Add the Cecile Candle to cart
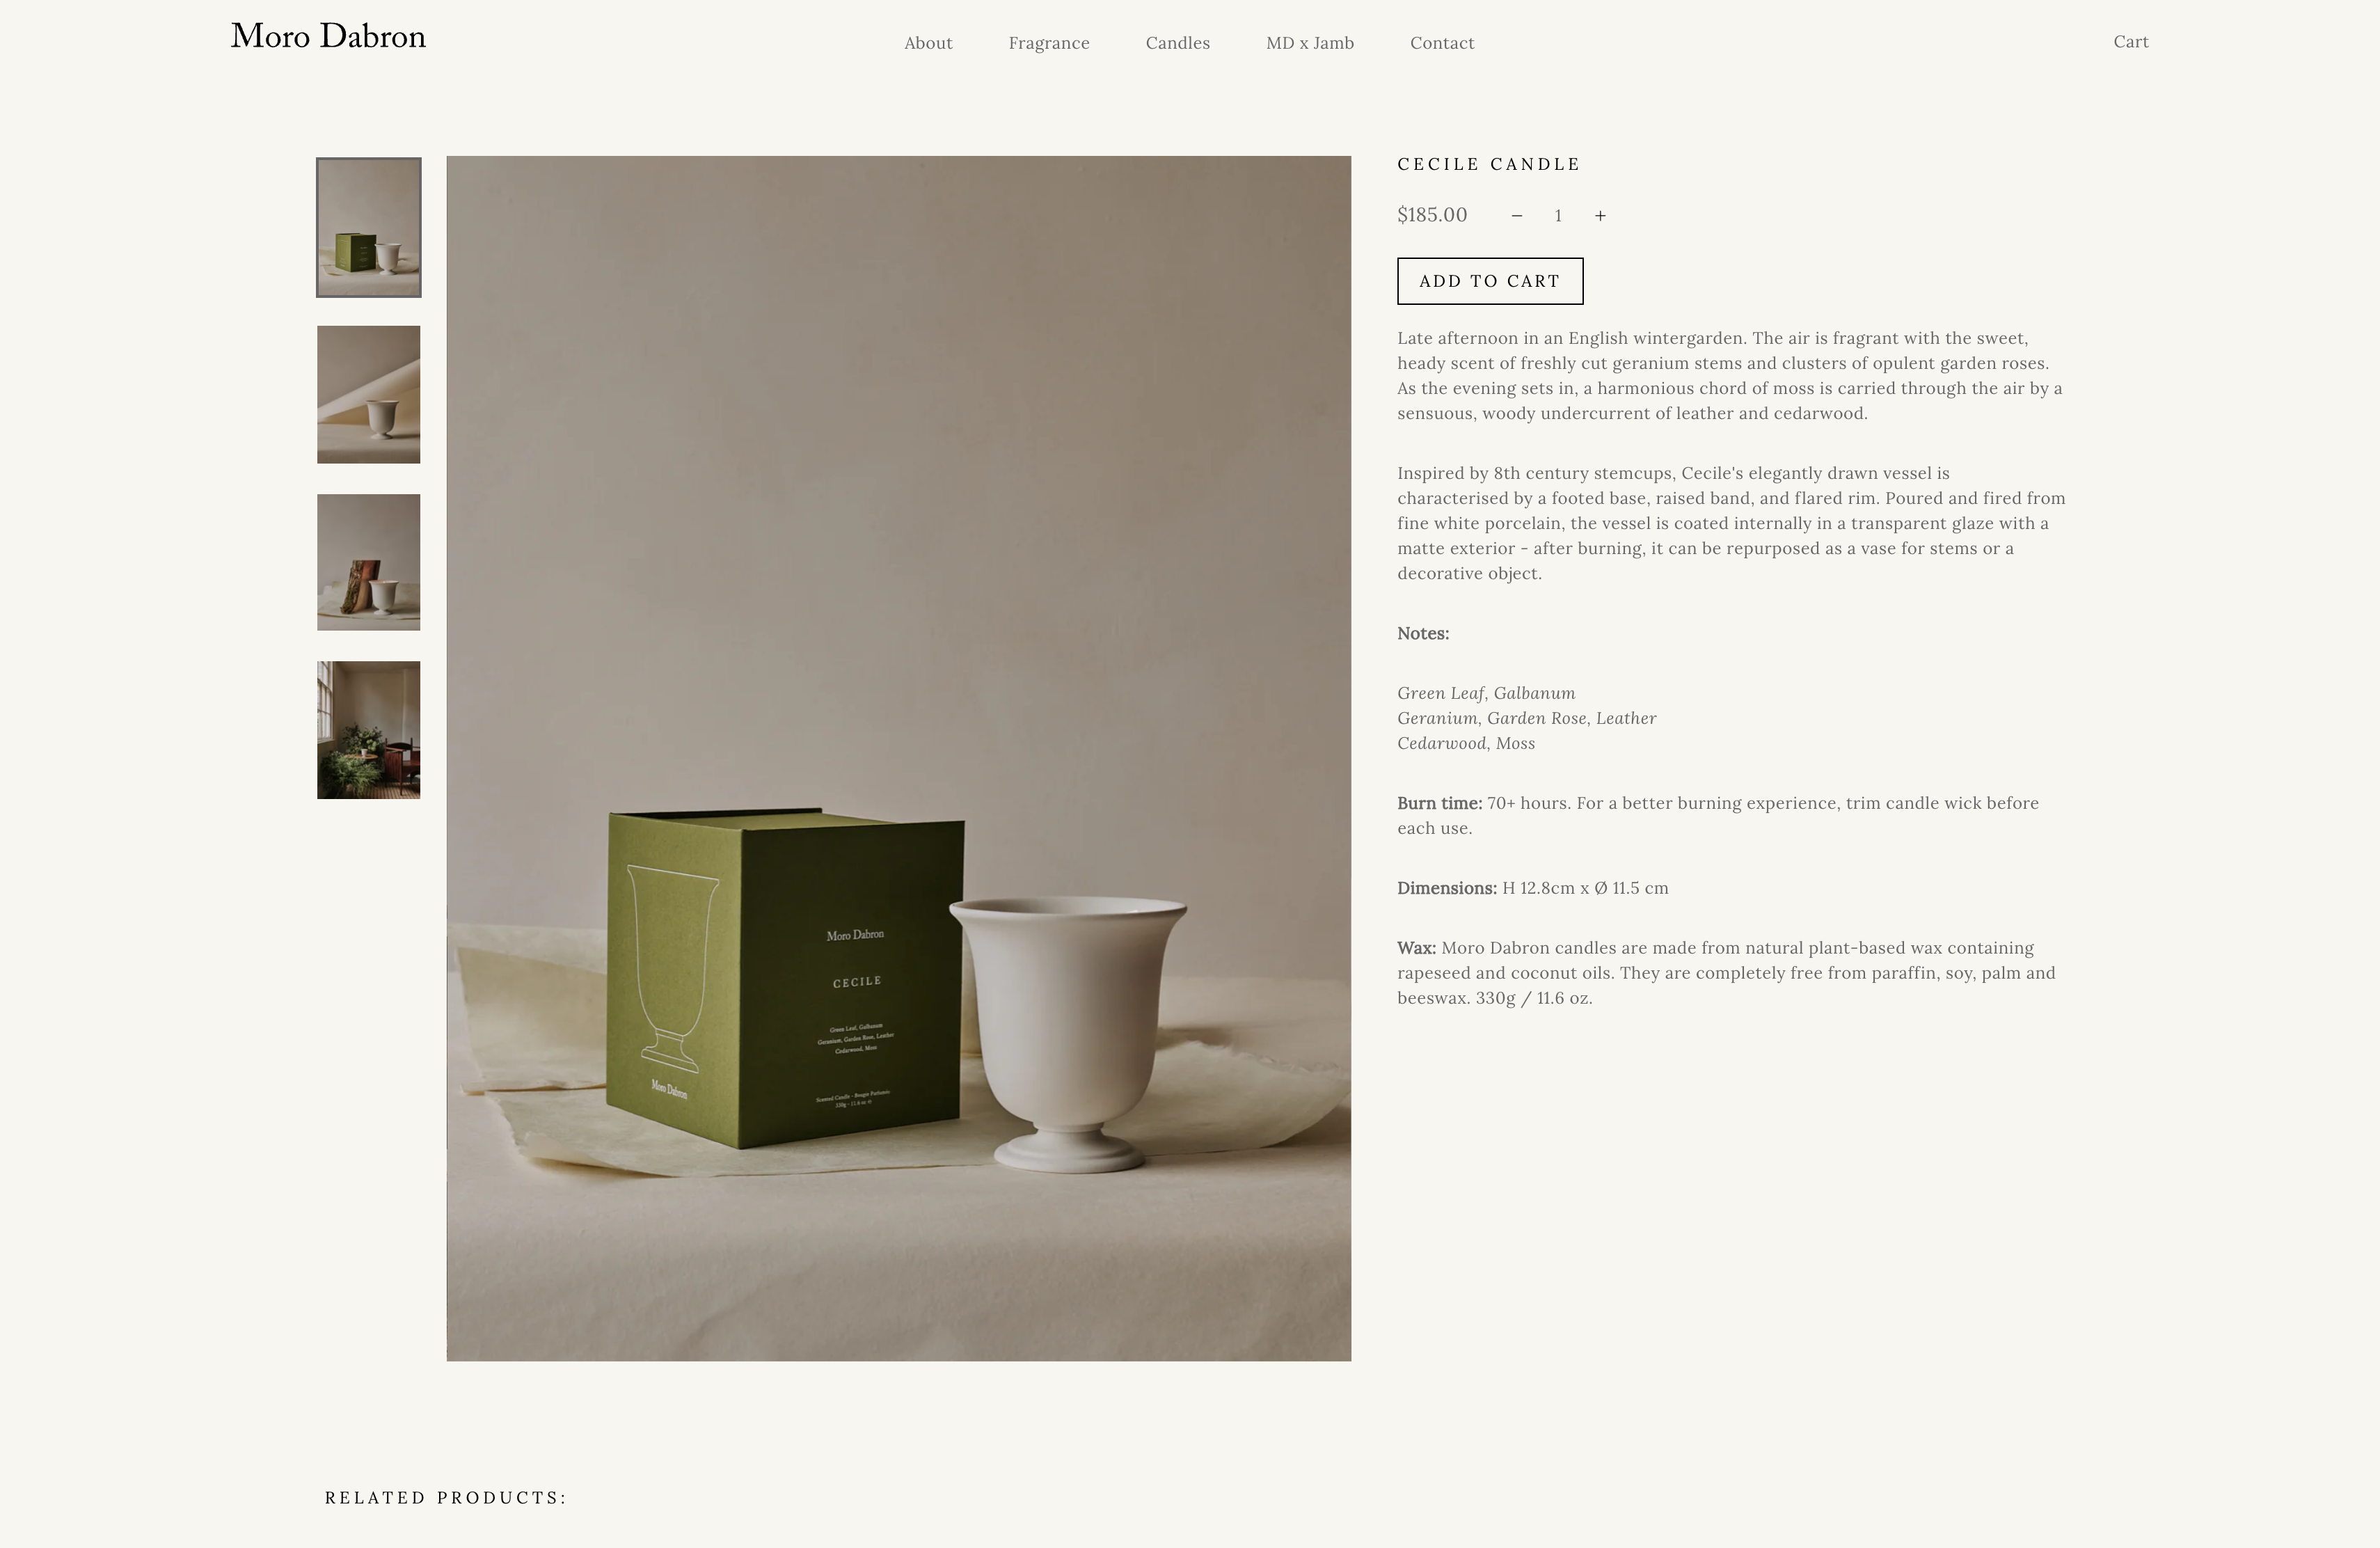 point(1490,281)
